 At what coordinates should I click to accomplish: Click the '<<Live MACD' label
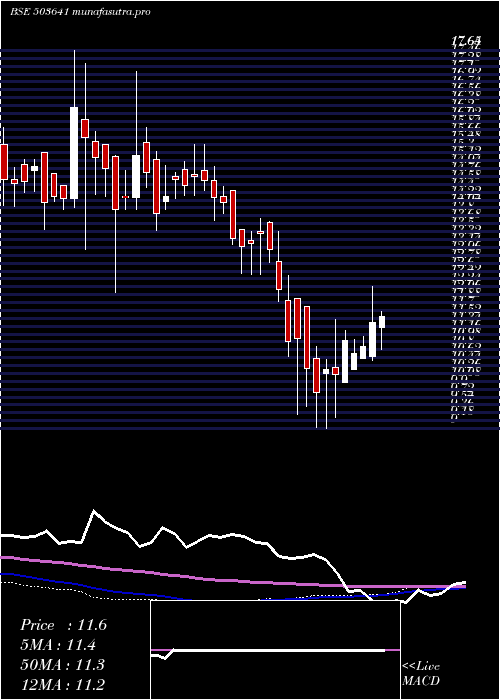(421, 674)
